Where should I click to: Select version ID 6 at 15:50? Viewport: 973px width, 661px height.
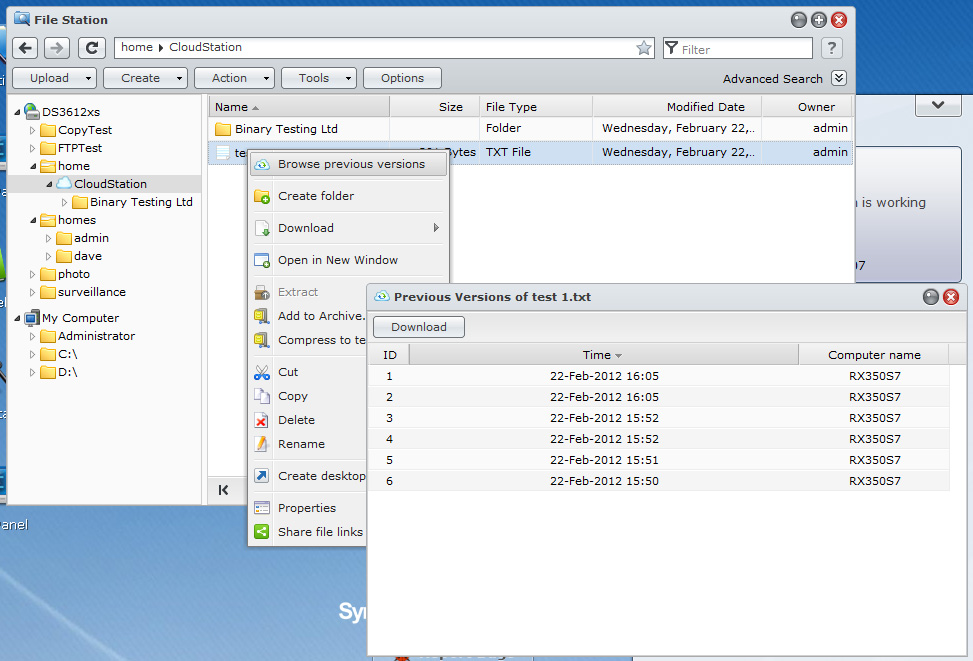(x=659, y=481)
